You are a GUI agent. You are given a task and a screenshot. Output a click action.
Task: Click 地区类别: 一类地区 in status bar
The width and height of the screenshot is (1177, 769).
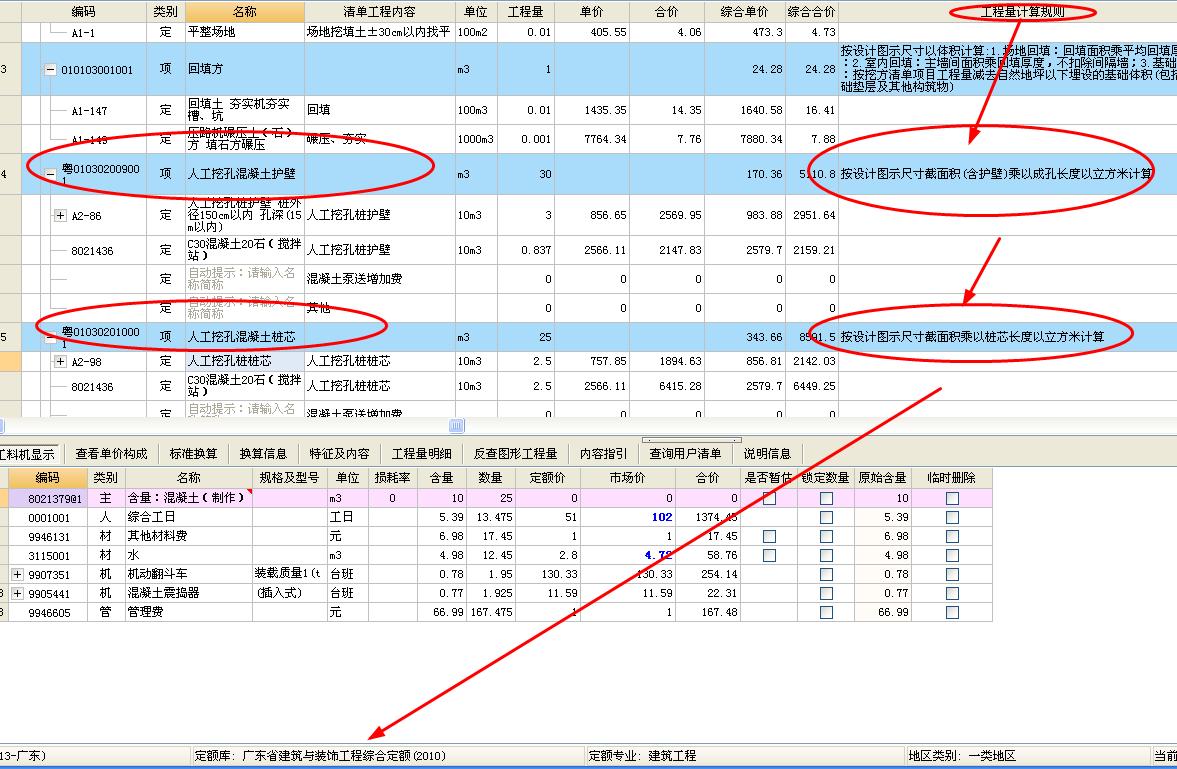962,755
